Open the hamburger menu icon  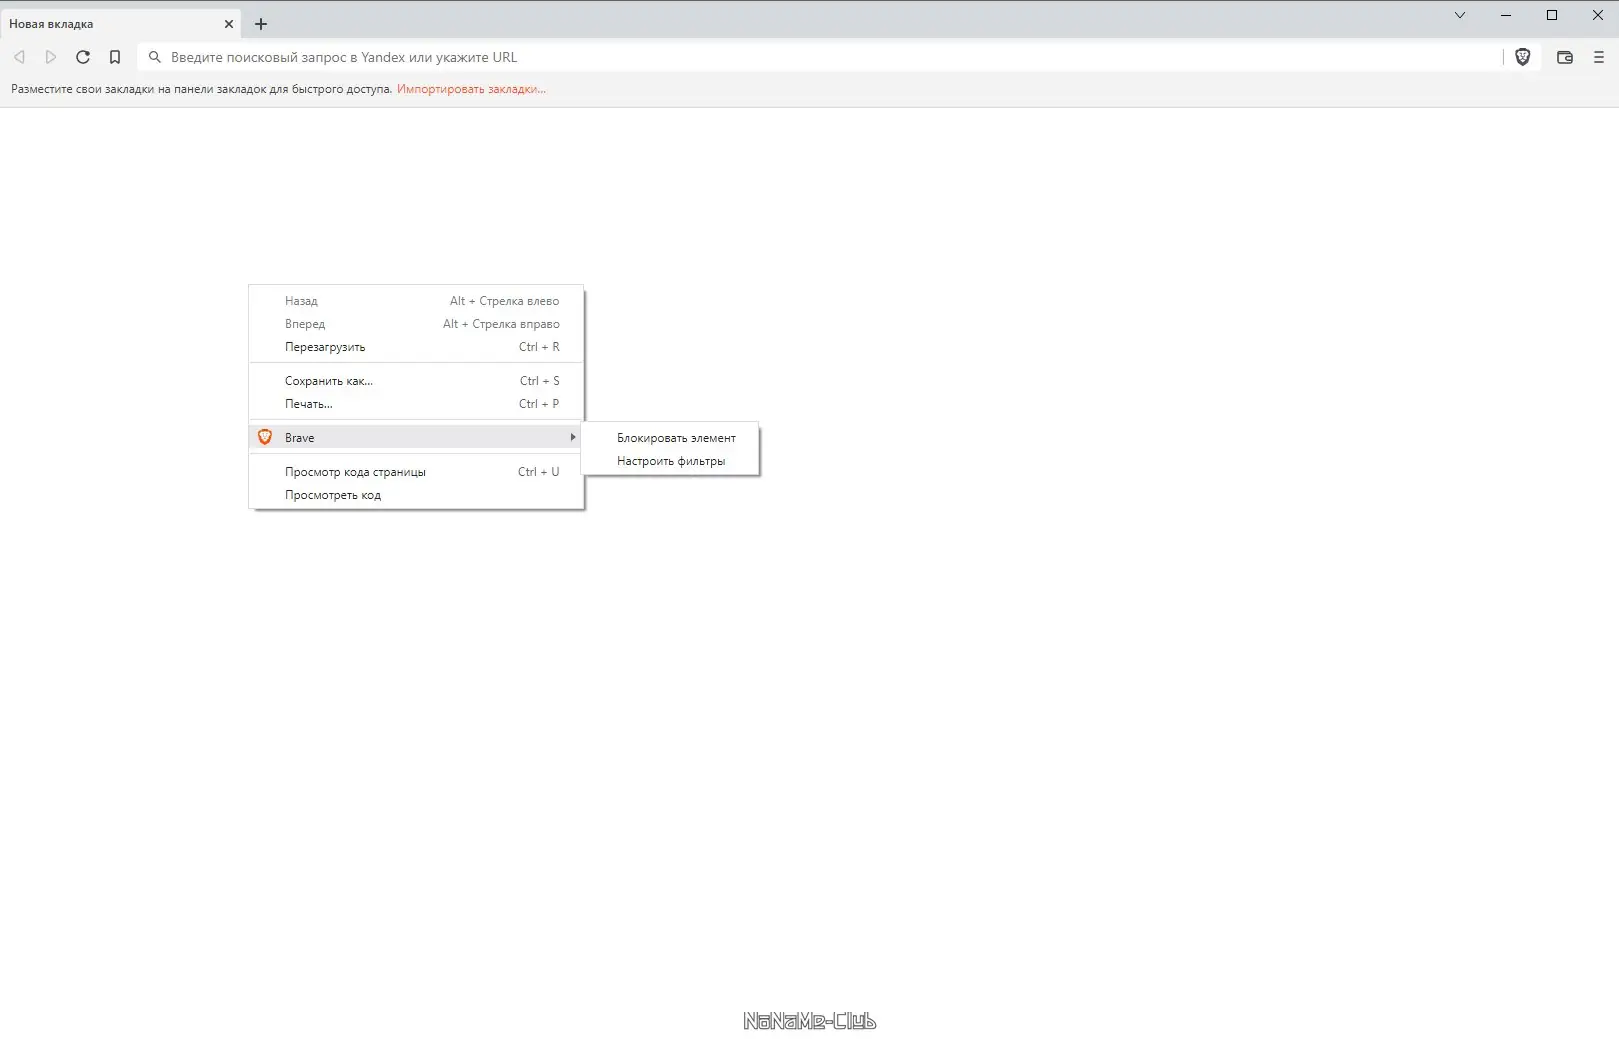(x=1597, y=57)
